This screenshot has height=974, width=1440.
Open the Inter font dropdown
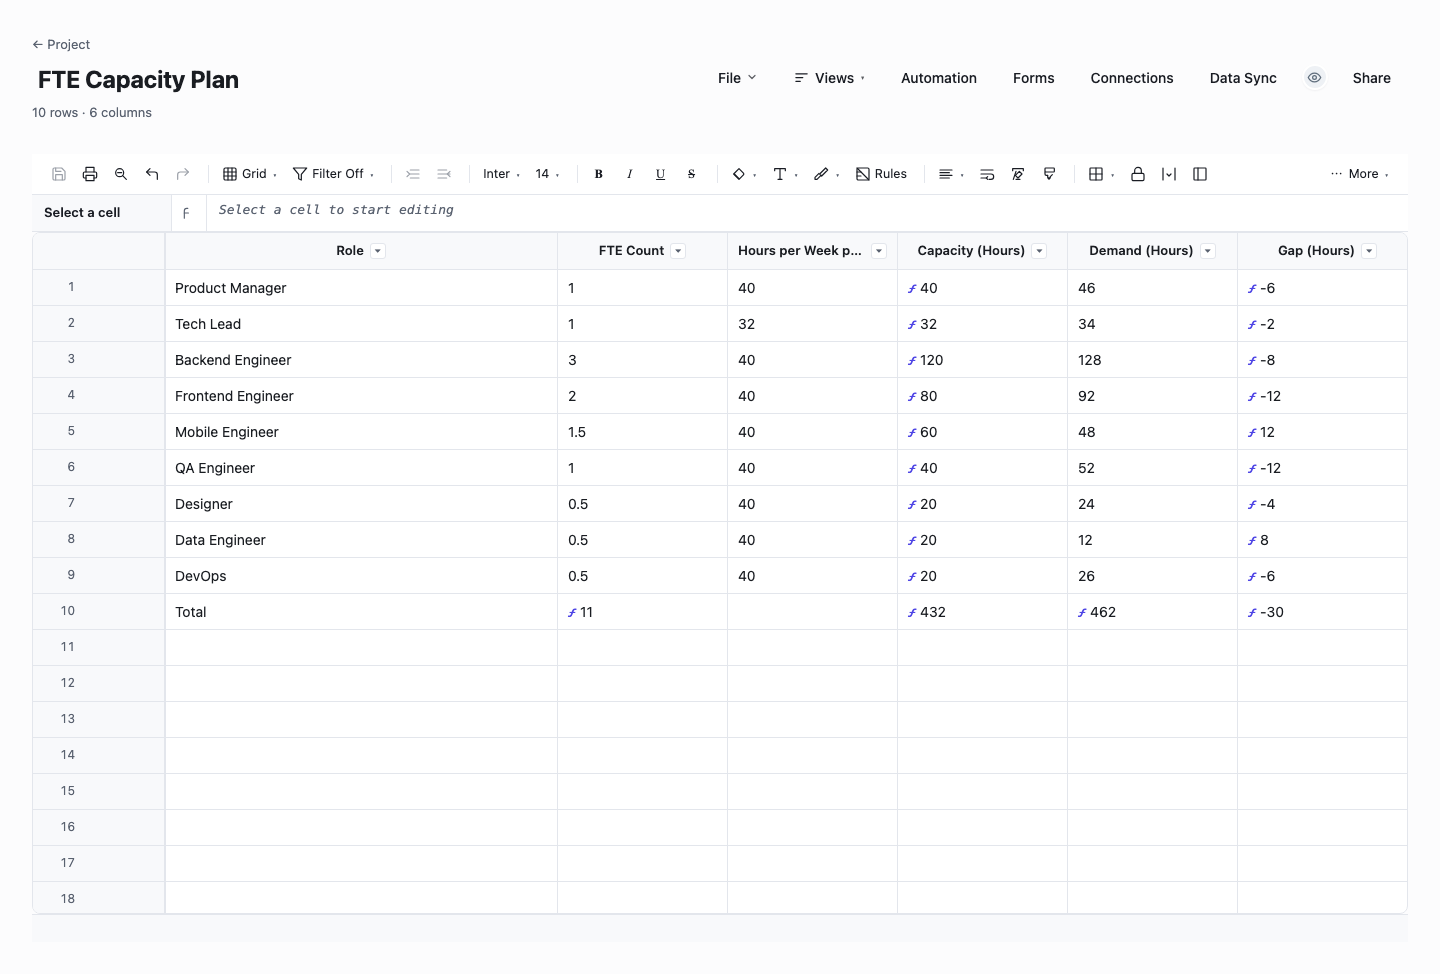pos(501,174)
